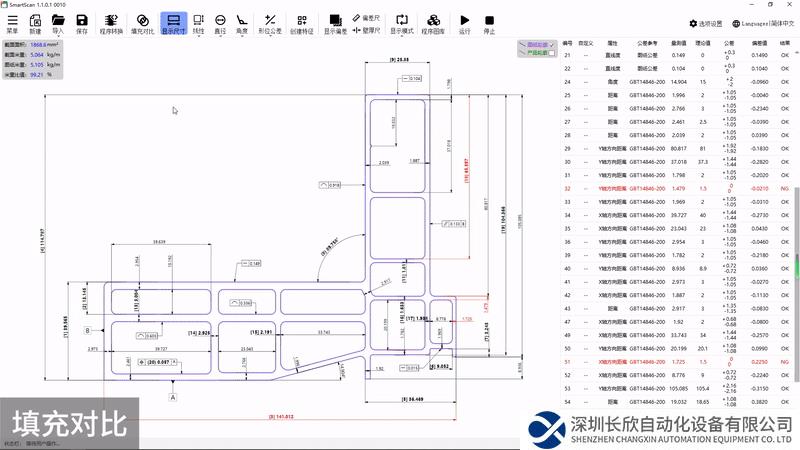Expand the 显示模式 display mode dropdown

[x=401, y=21]
